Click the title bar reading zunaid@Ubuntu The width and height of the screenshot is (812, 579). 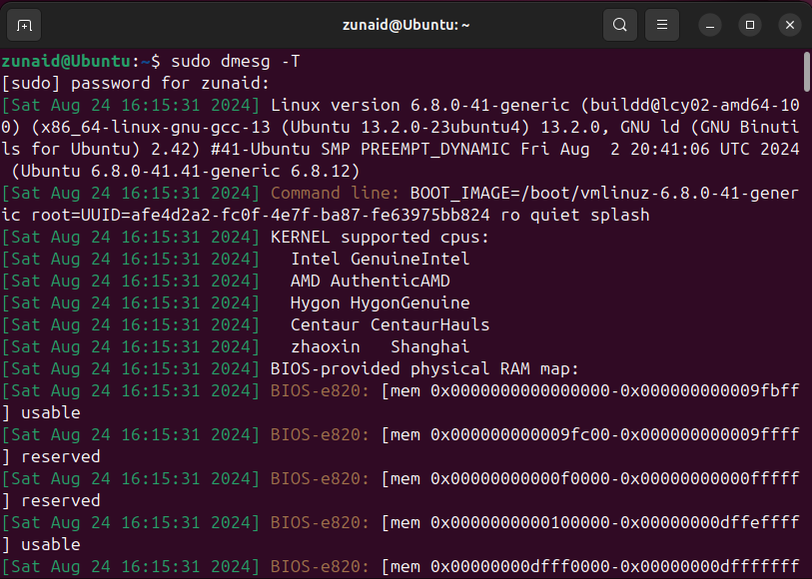point(404,24)
